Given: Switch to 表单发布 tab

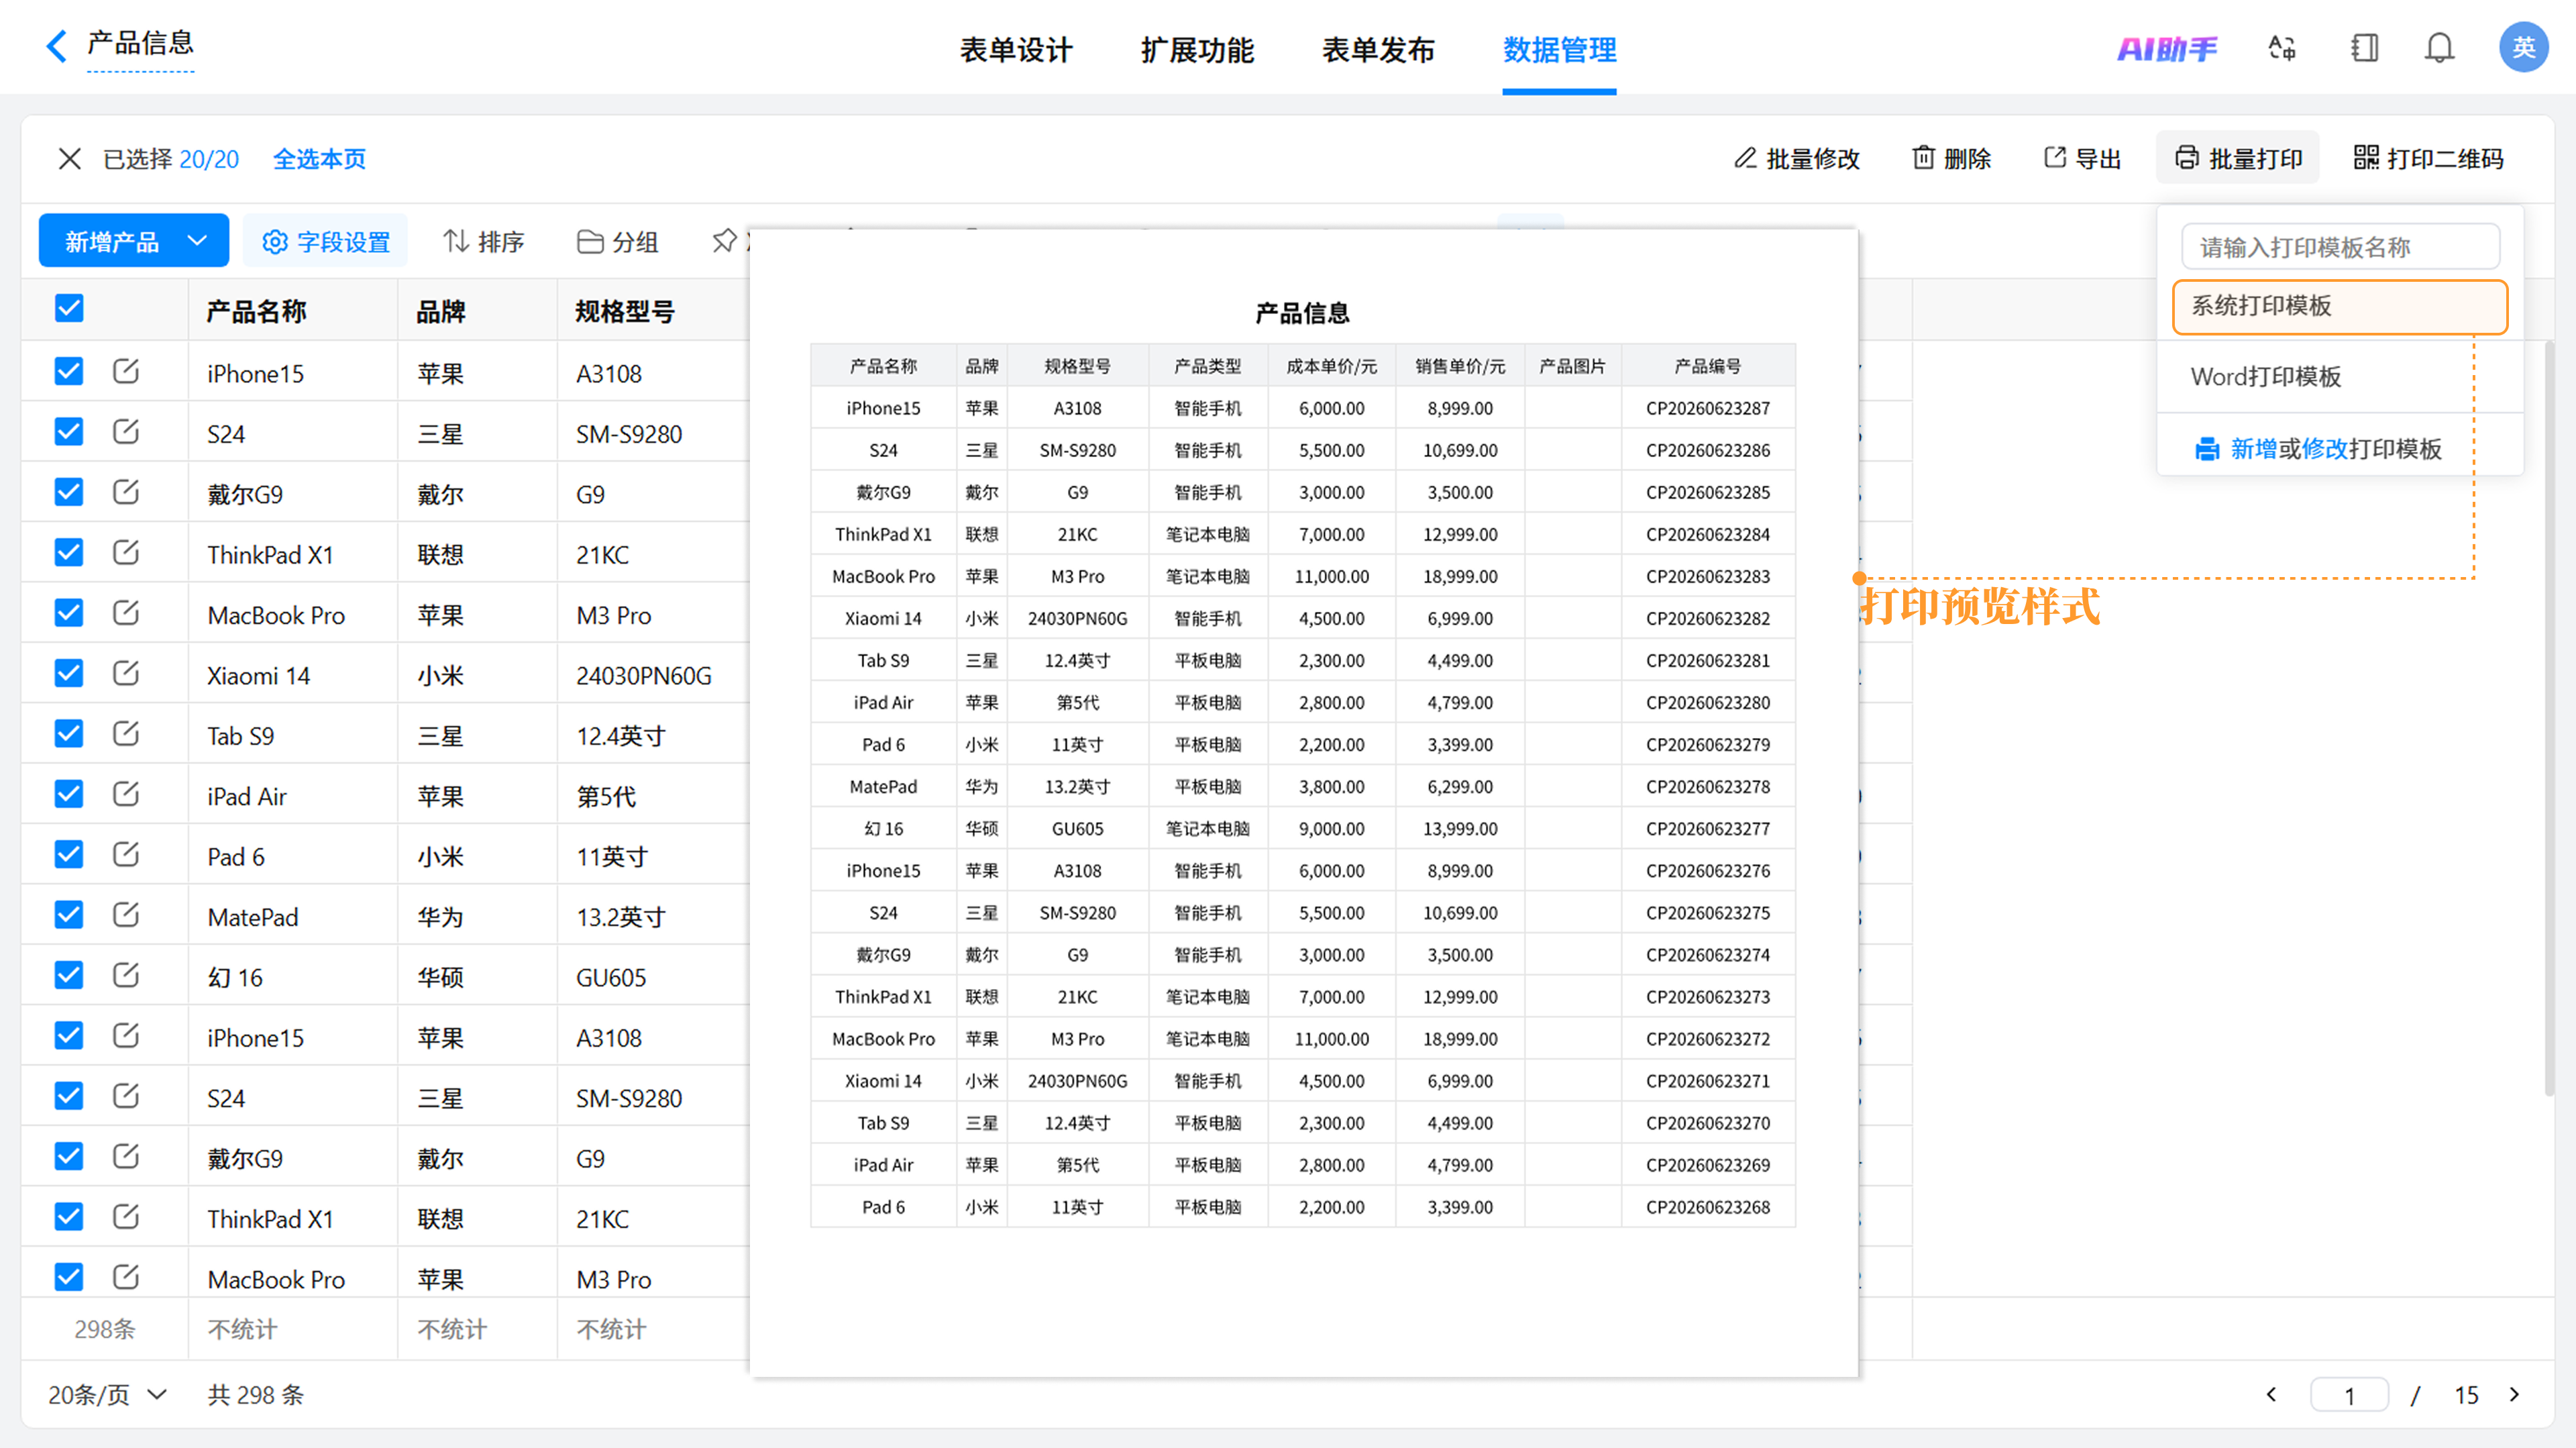Looking at the screenshot, I should click(1378, 49).
